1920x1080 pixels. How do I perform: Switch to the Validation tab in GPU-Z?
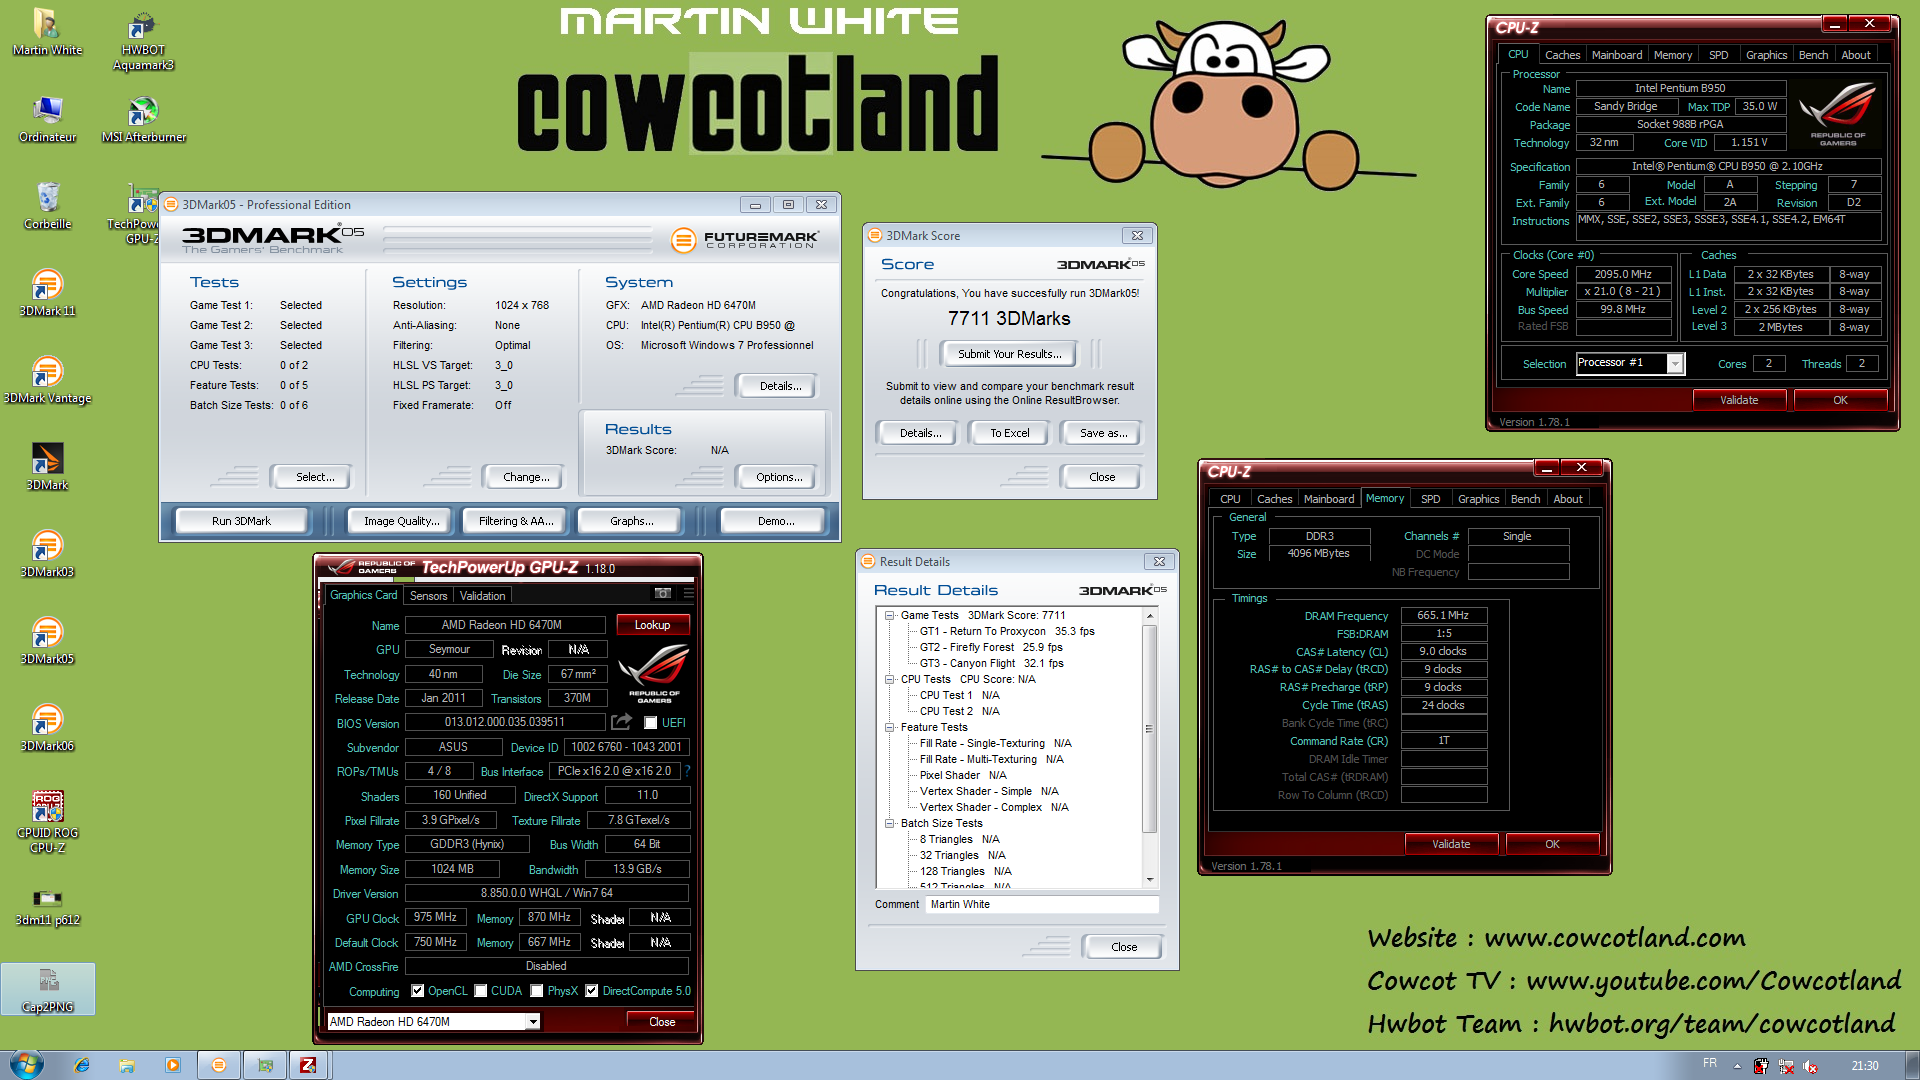482,595
